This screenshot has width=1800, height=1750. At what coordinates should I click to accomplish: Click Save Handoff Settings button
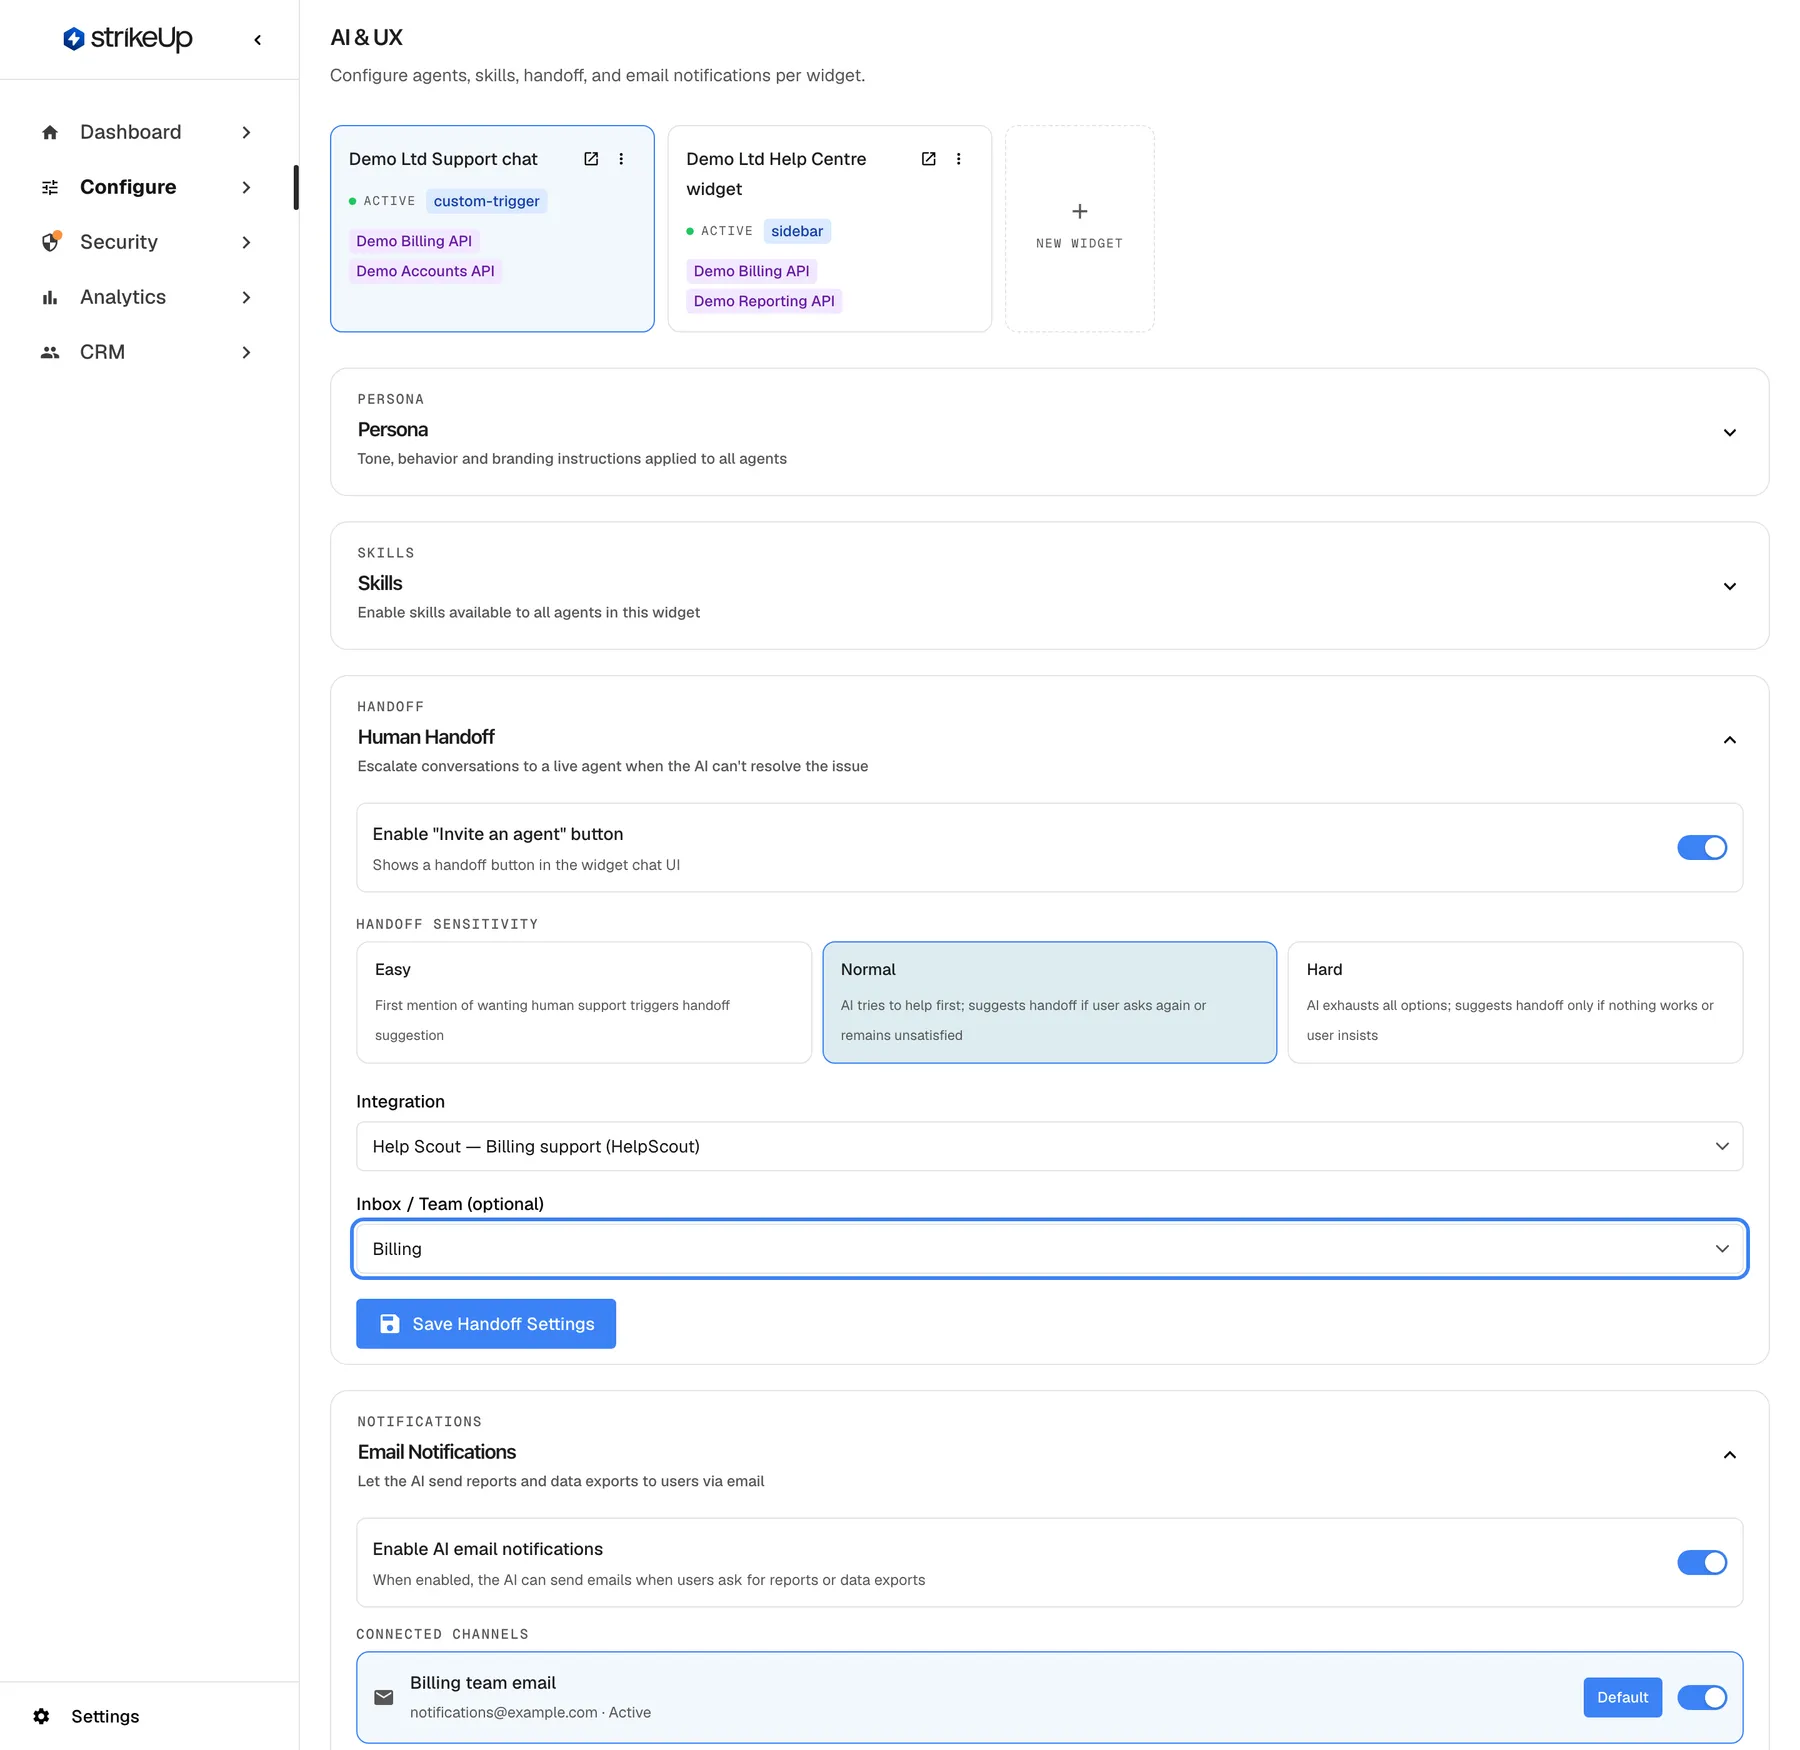pyautogui.click(x=486, y=1324)
